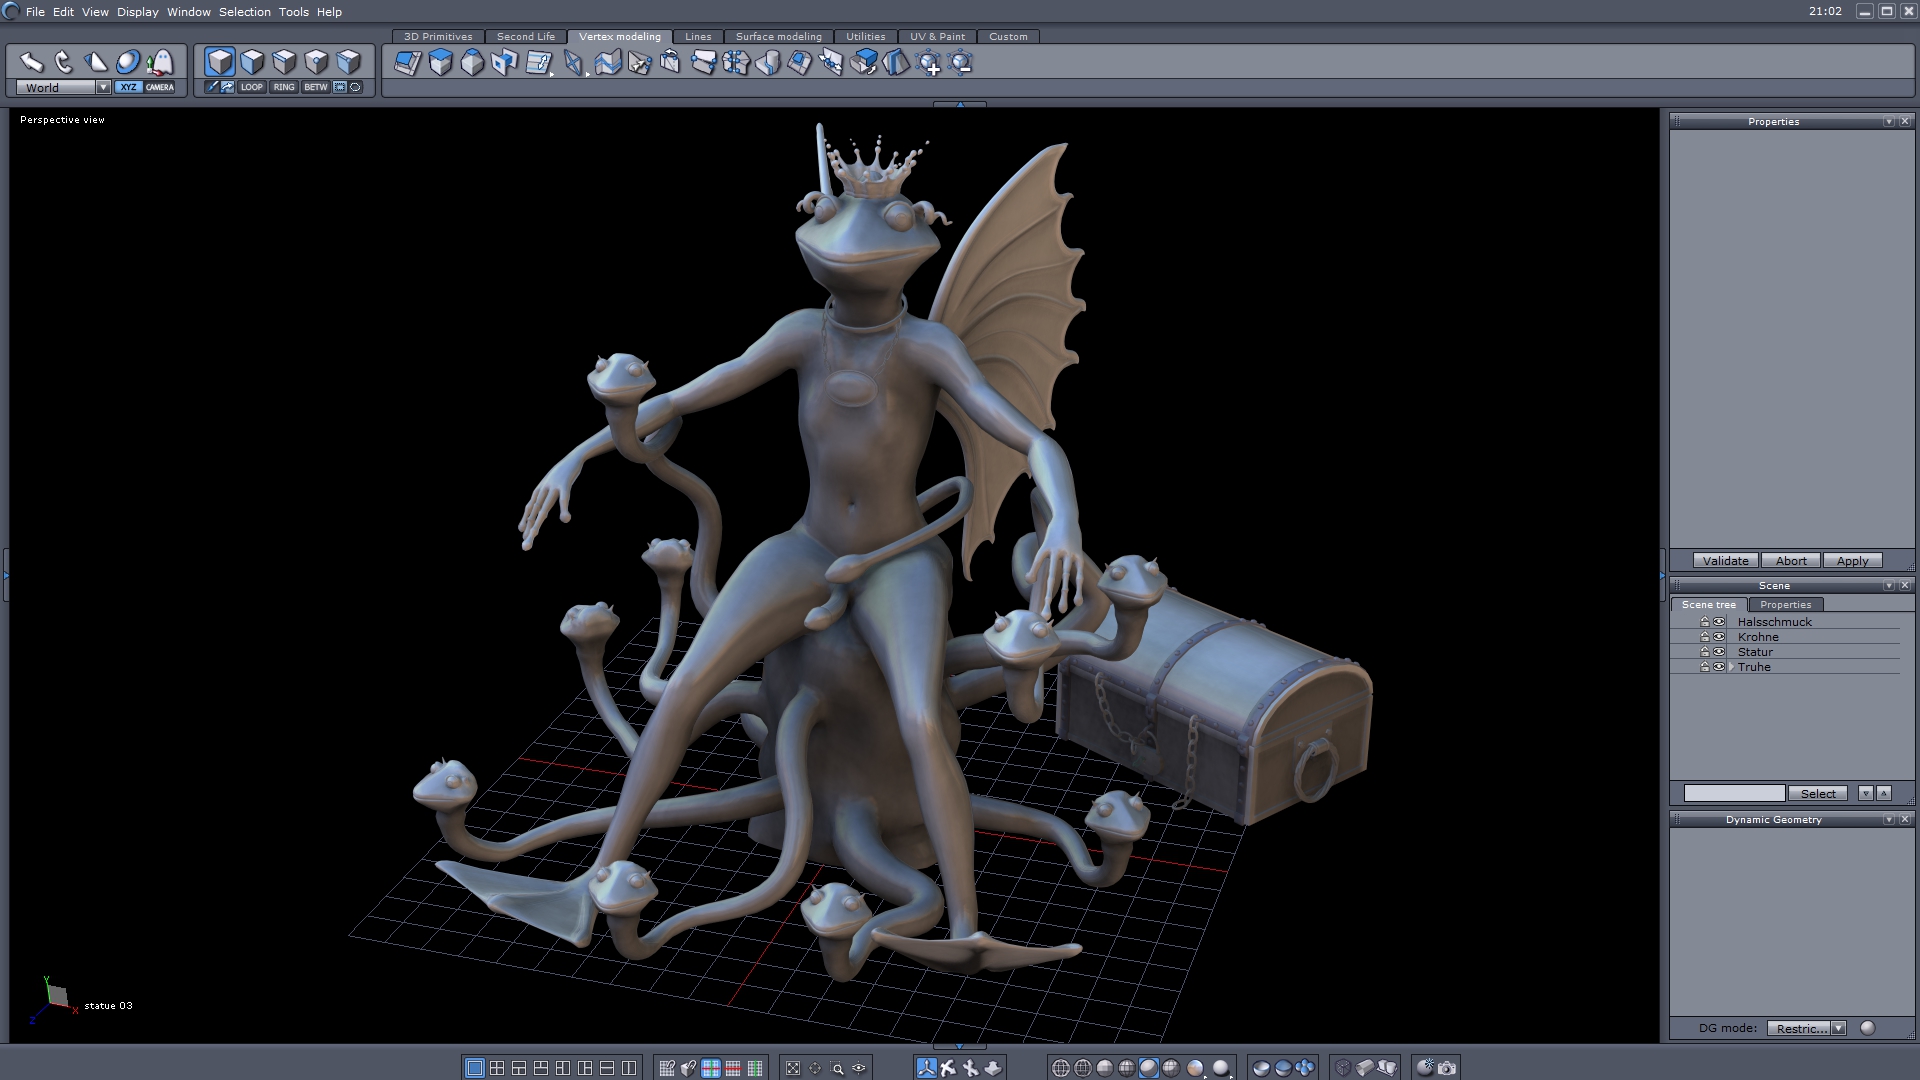1920x1080 pixels.
Task: Switch to the Surface modeling tab
Action: click(778, 37)
